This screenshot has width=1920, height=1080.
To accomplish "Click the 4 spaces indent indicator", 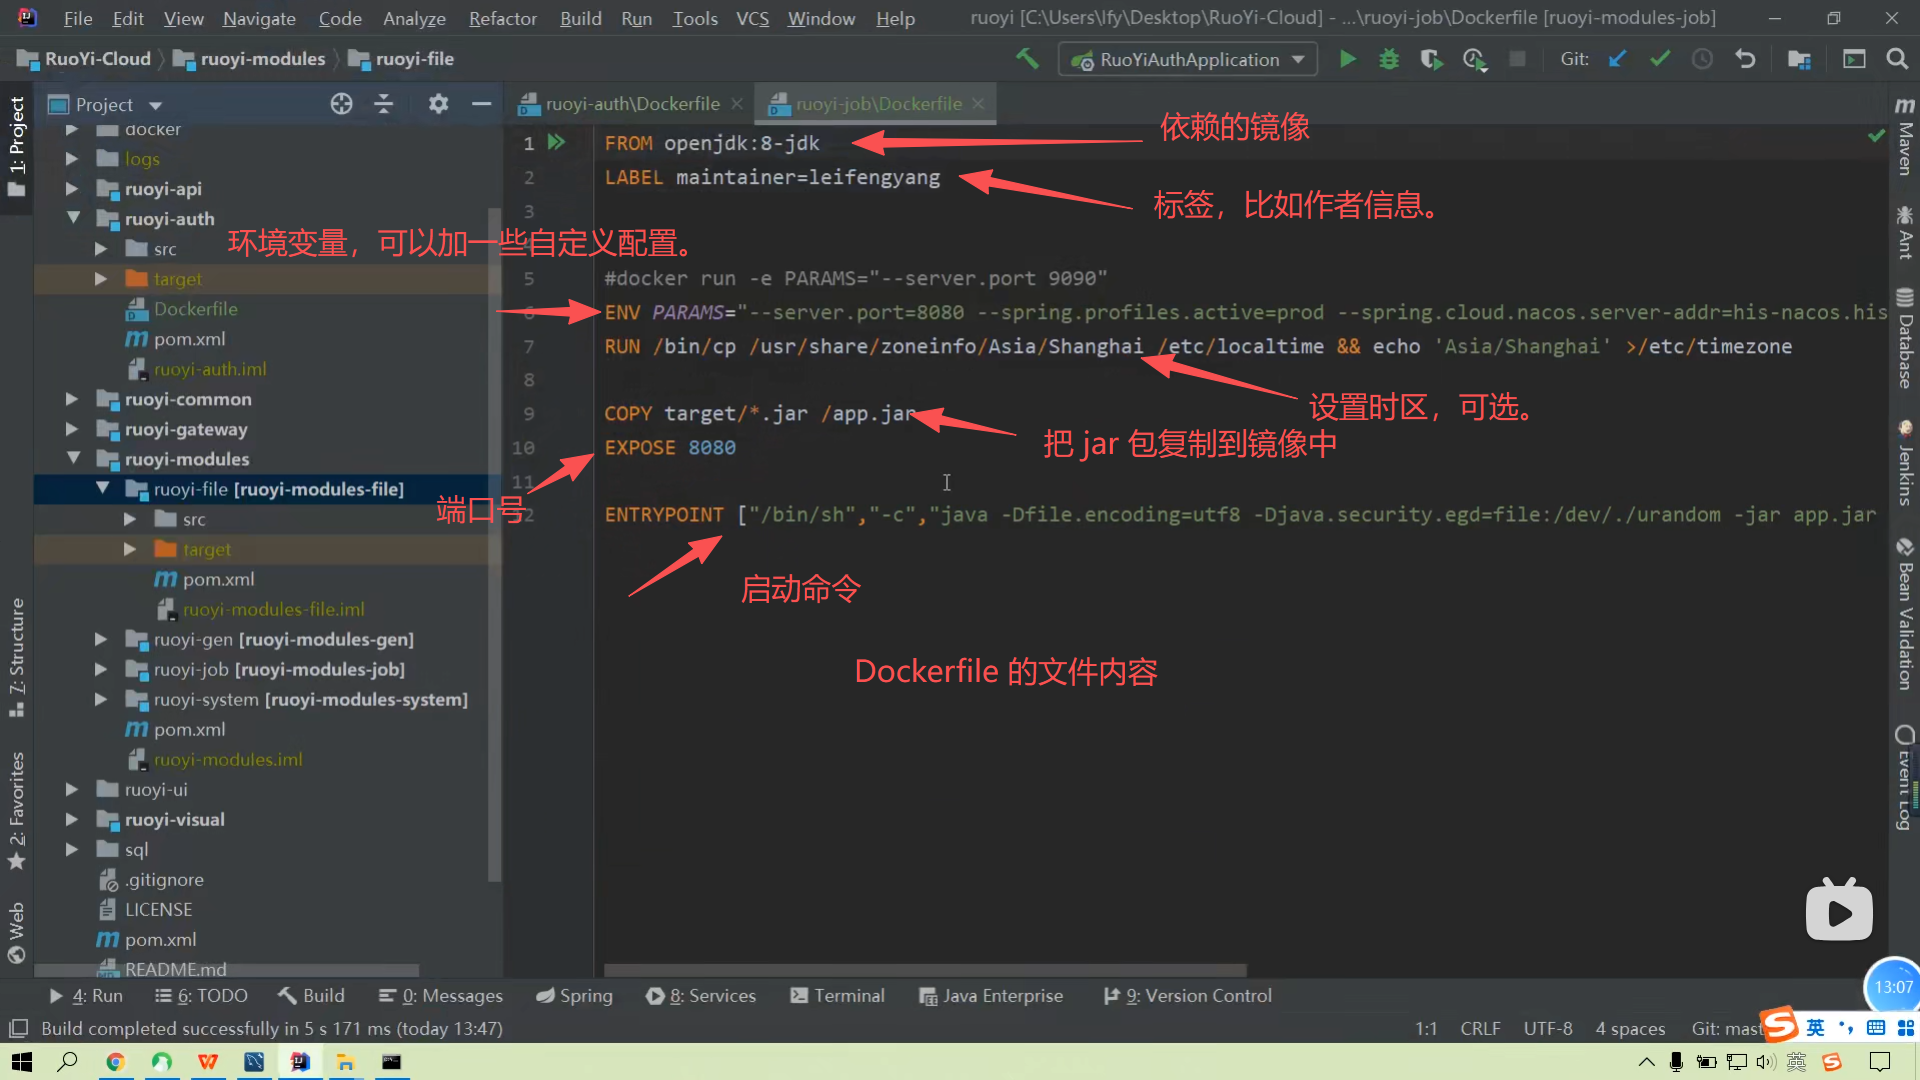I will 1630,1028.
